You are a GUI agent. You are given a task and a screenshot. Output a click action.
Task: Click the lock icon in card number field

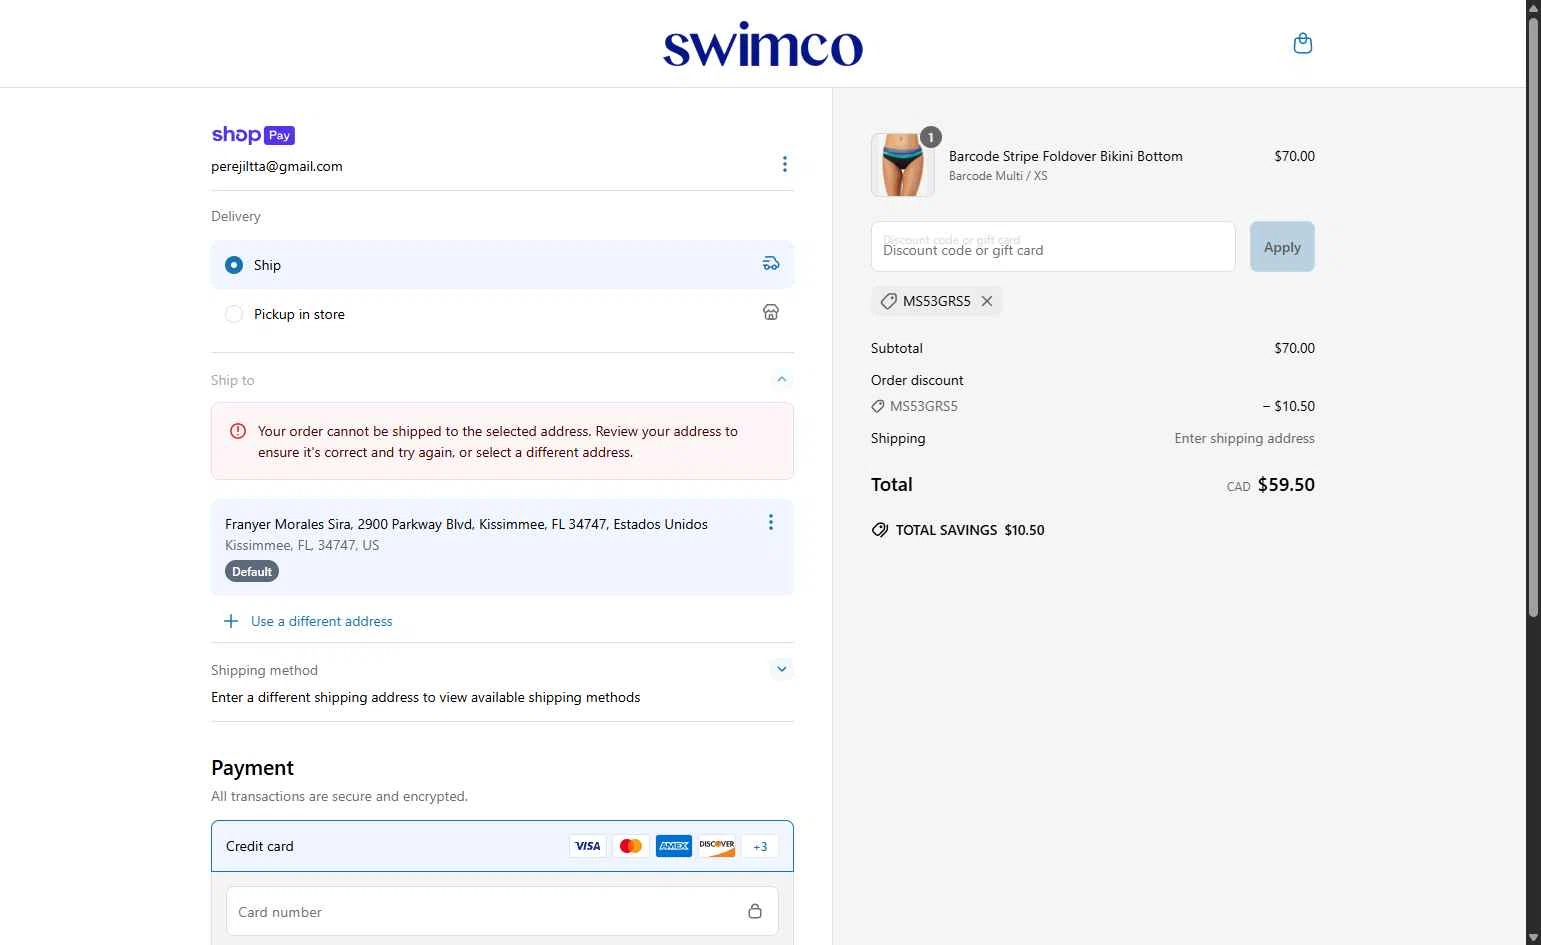tap(755, 911)
